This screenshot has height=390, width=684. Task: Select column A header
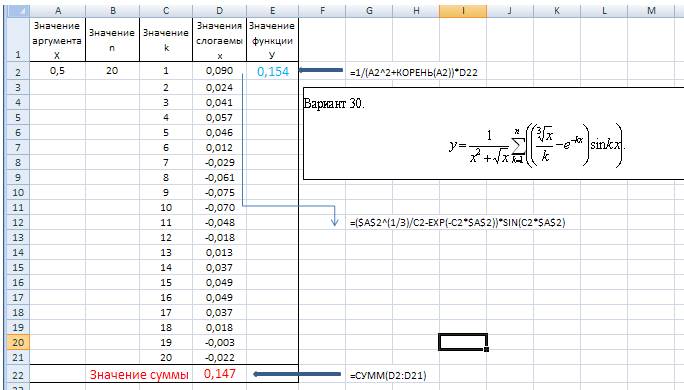coord(58,11)
